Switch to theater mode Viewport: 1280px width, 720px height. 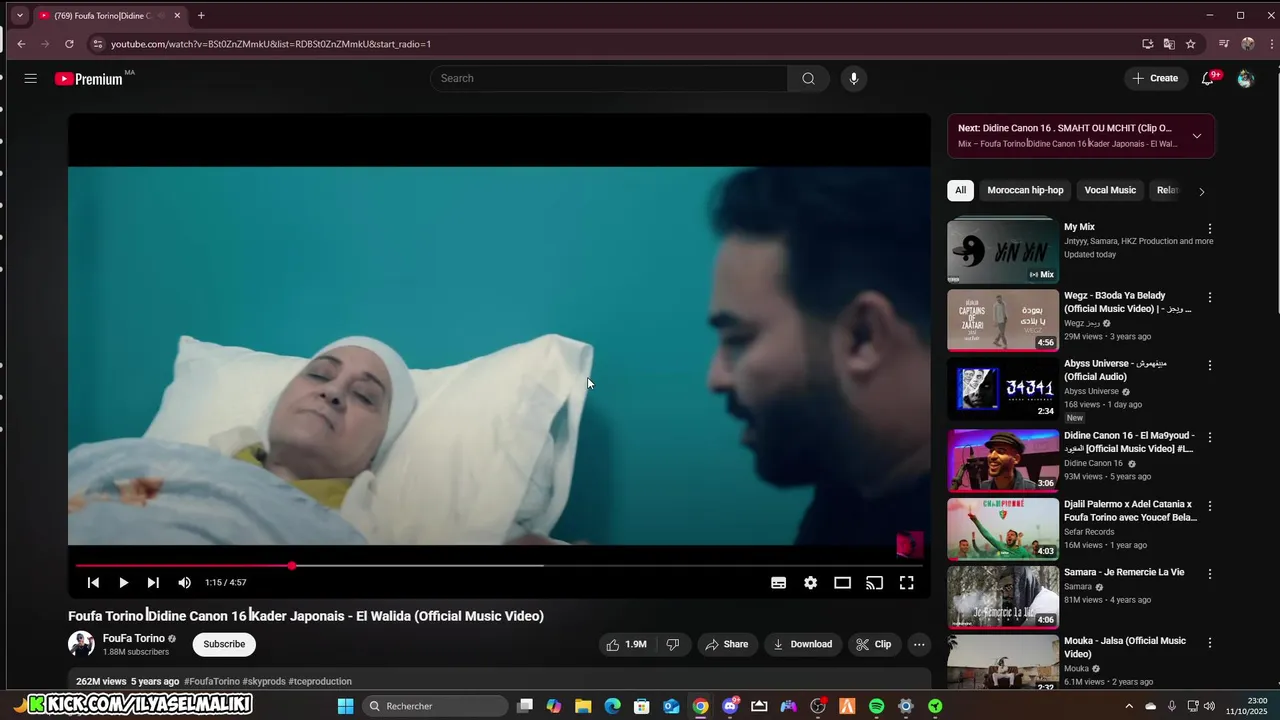[842, 582]
